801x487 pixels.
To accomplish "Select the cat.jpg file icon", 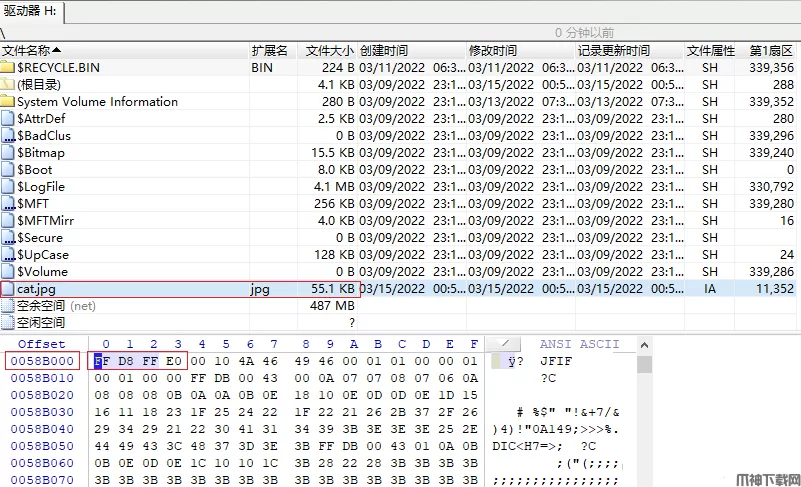I will tap(8, 289).
